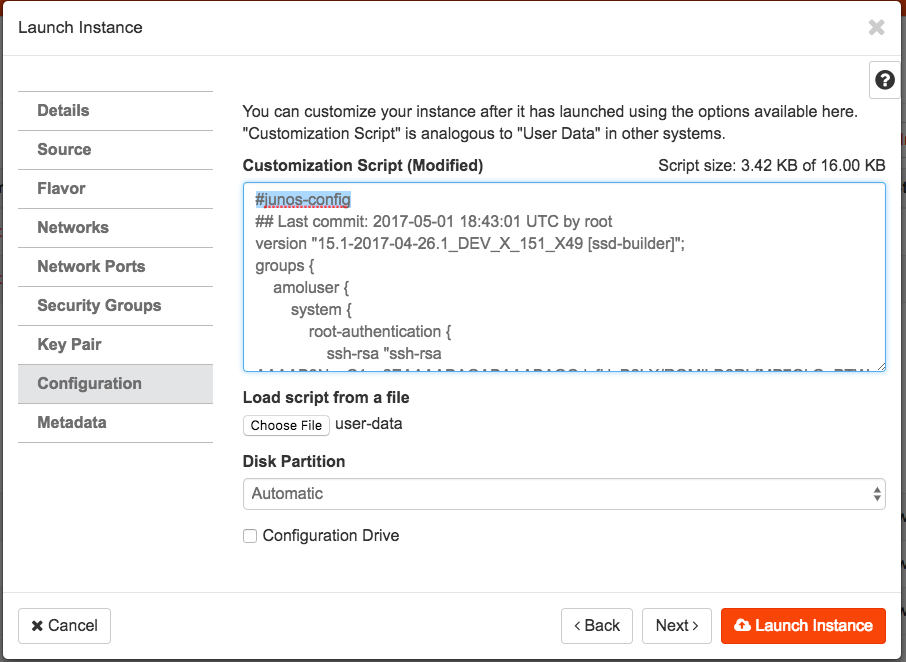Select the Configuration tab

[90, 384]
